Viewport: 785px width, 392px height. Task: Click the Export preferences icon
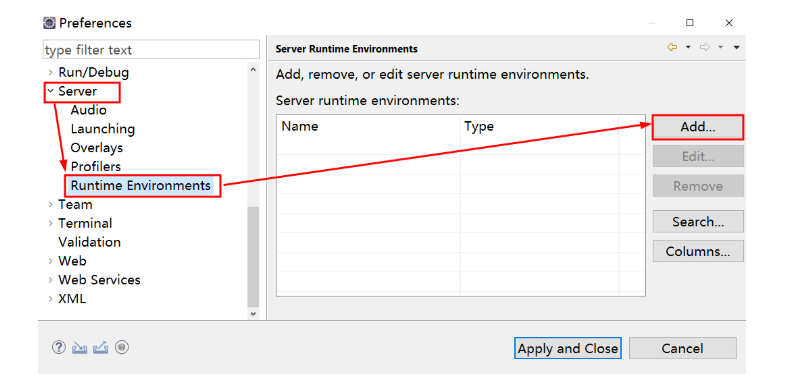[x=100, y=347]
